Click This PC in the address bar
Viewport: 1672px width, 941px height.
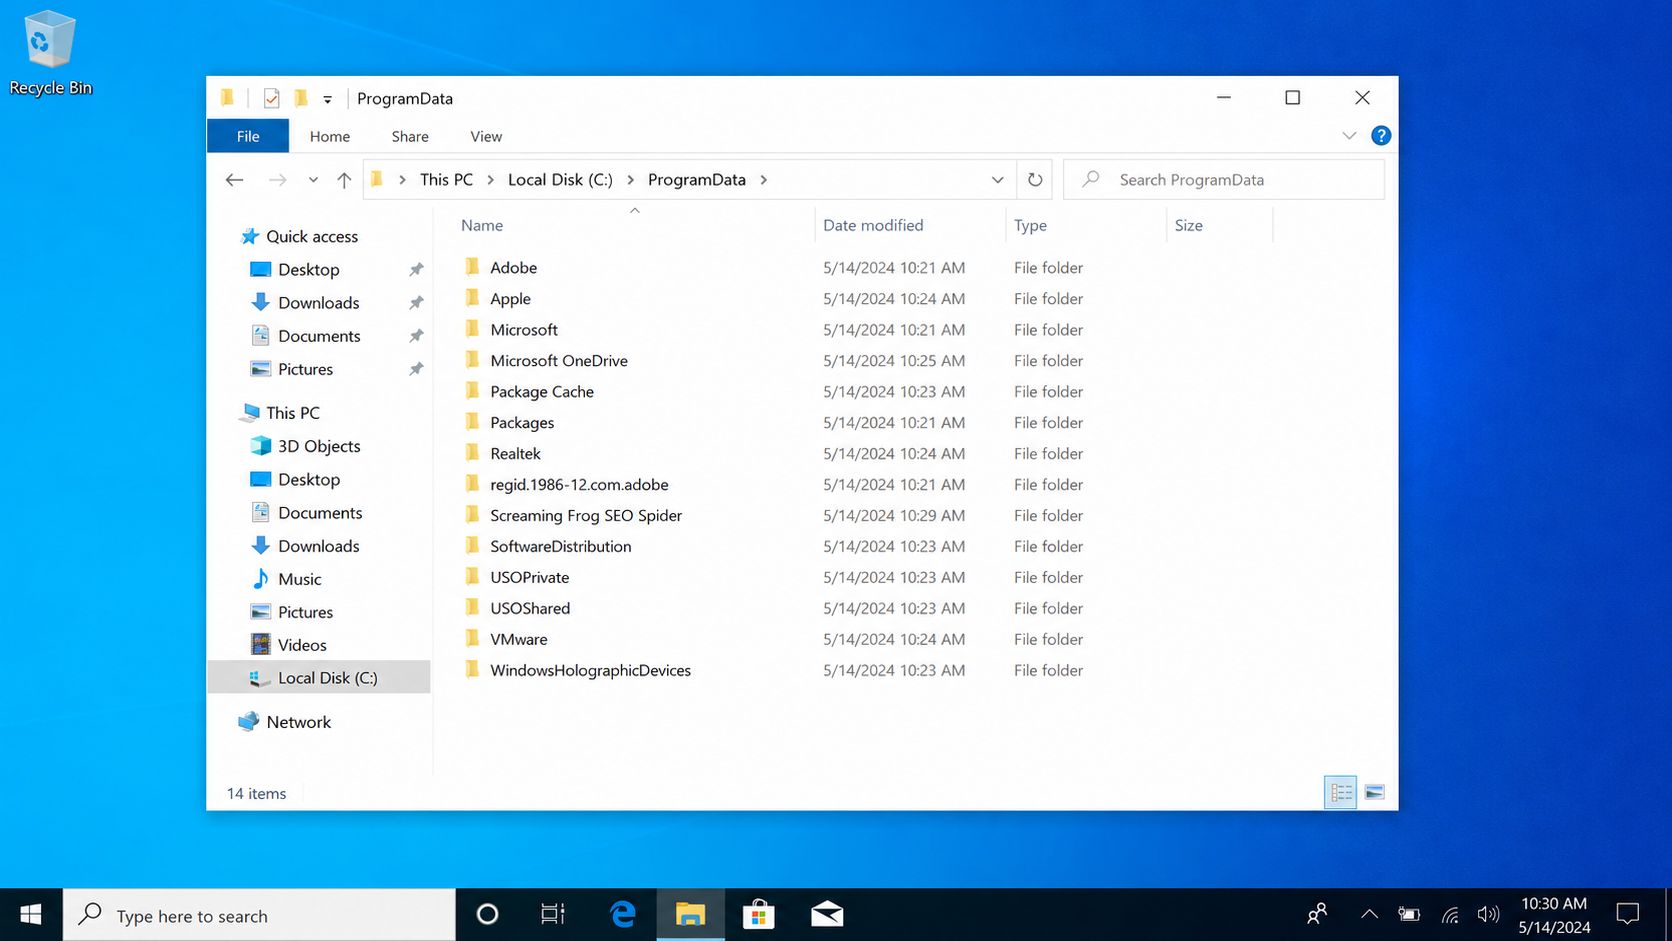[x=446, y=180]
